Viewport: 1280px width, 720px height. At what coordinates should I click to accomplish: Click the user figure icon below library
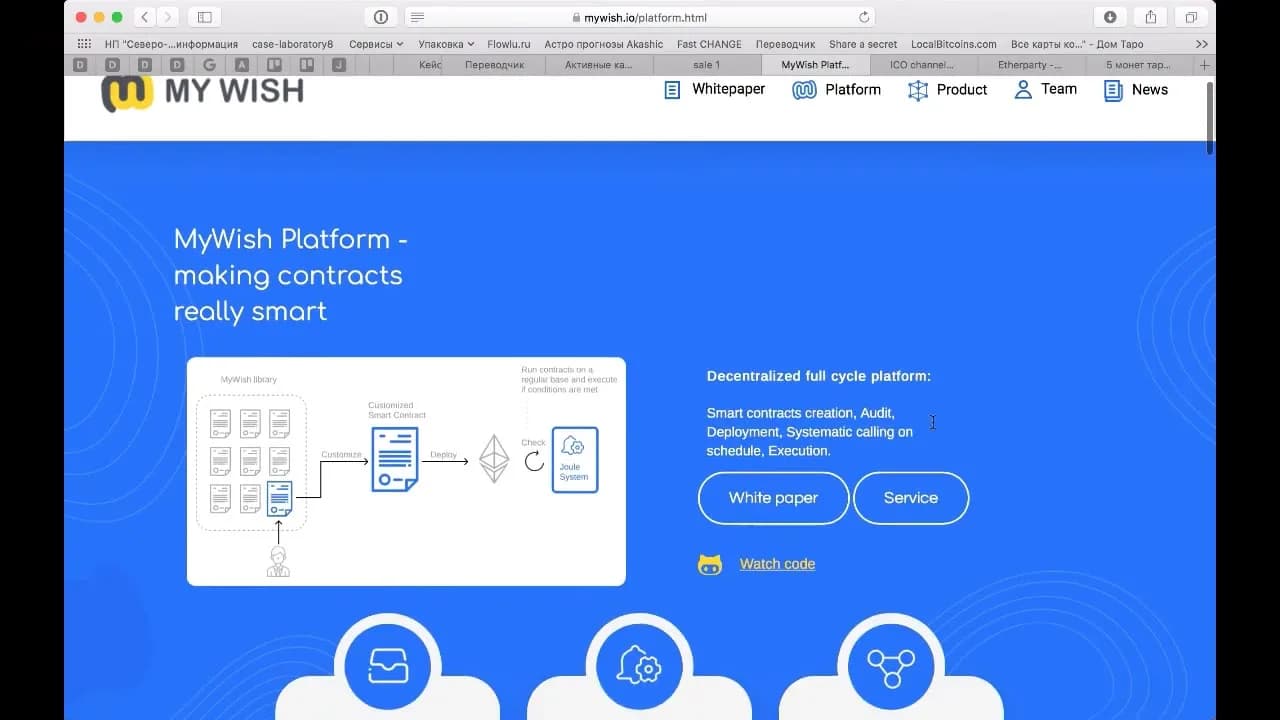pos(278,562)
